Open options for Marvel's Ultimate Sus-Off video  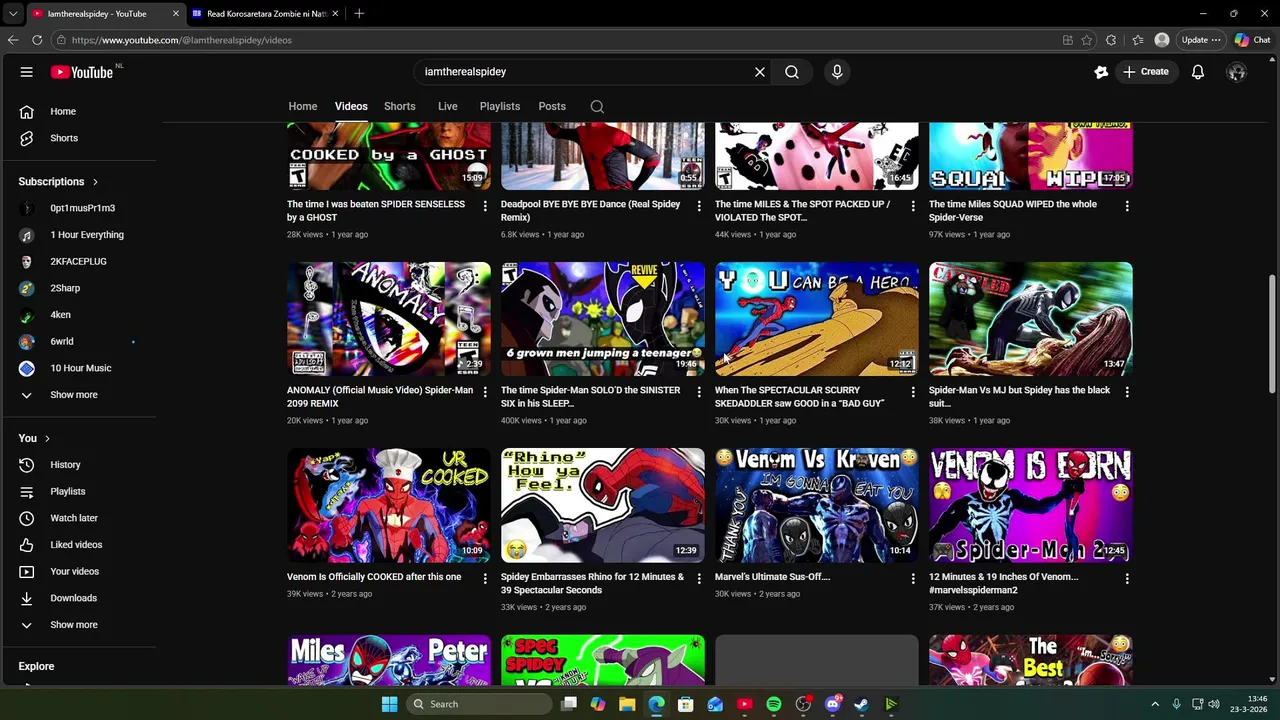(913, 578)
